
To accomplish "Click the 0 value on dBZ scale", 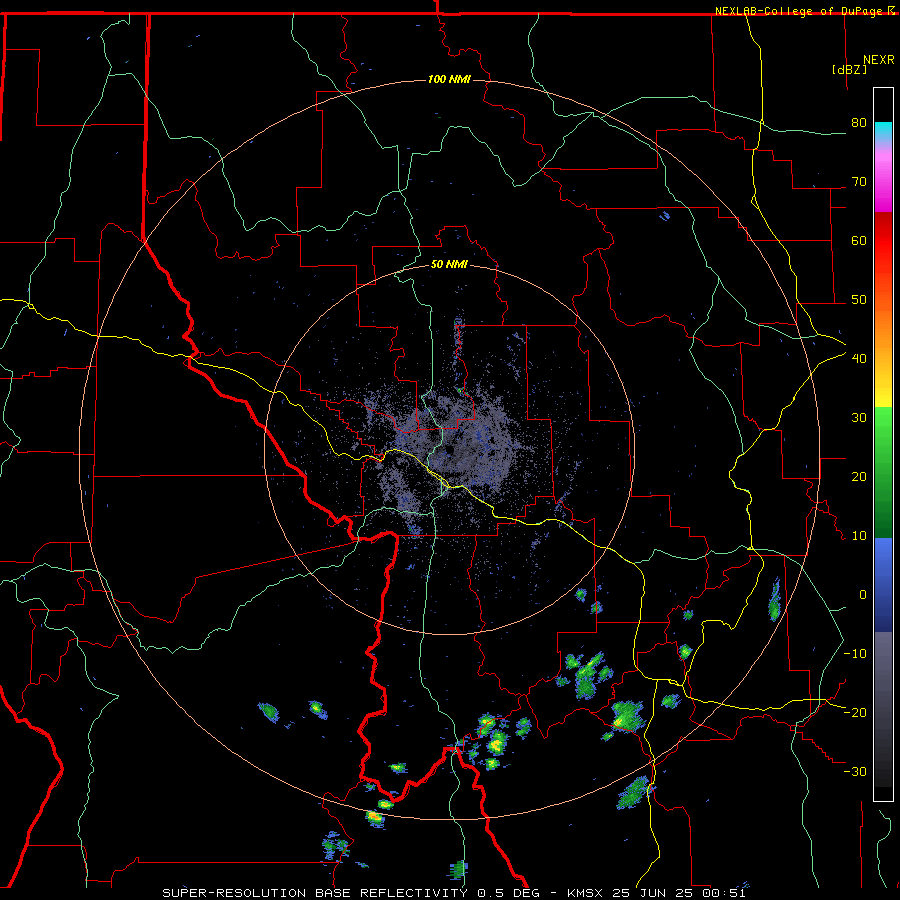I will 862,595.
